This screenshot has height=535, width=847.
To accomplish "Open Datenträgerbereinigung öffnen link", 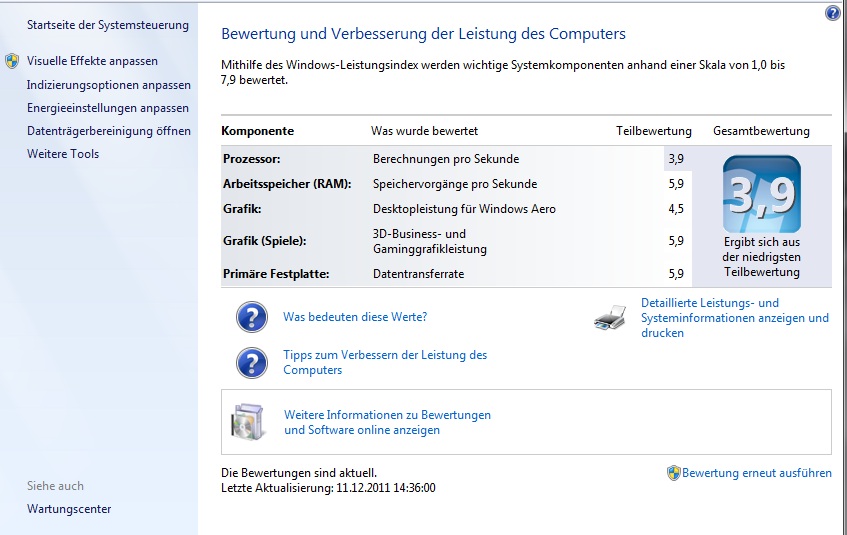I will coord(109,131).
